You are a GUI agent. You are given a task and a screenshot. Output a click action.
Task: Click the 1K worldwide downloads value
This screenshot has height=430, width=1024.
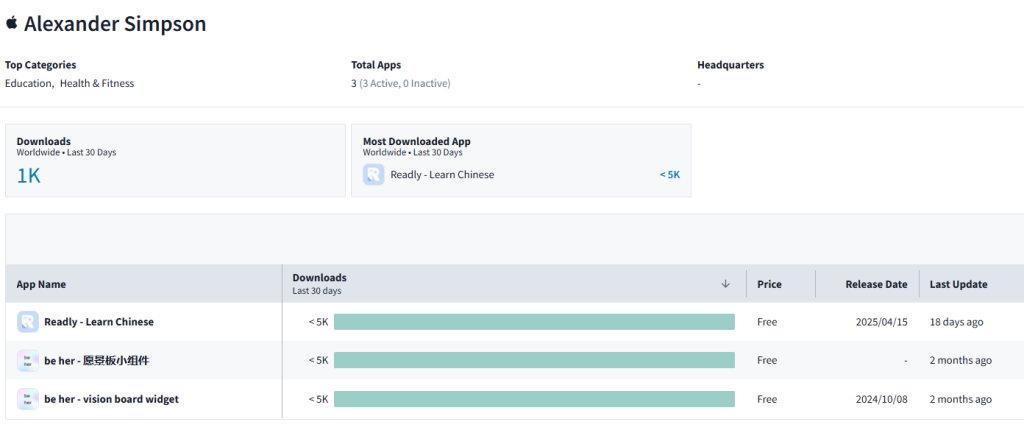click(29, 176)
